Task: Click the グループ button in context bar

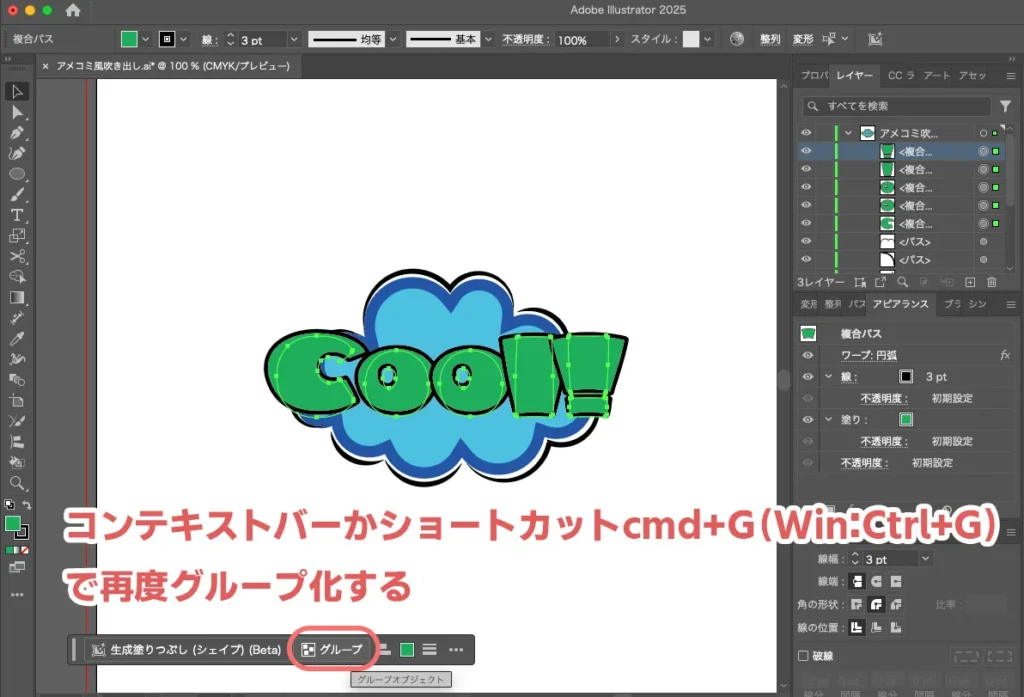Action: [332, 649]
